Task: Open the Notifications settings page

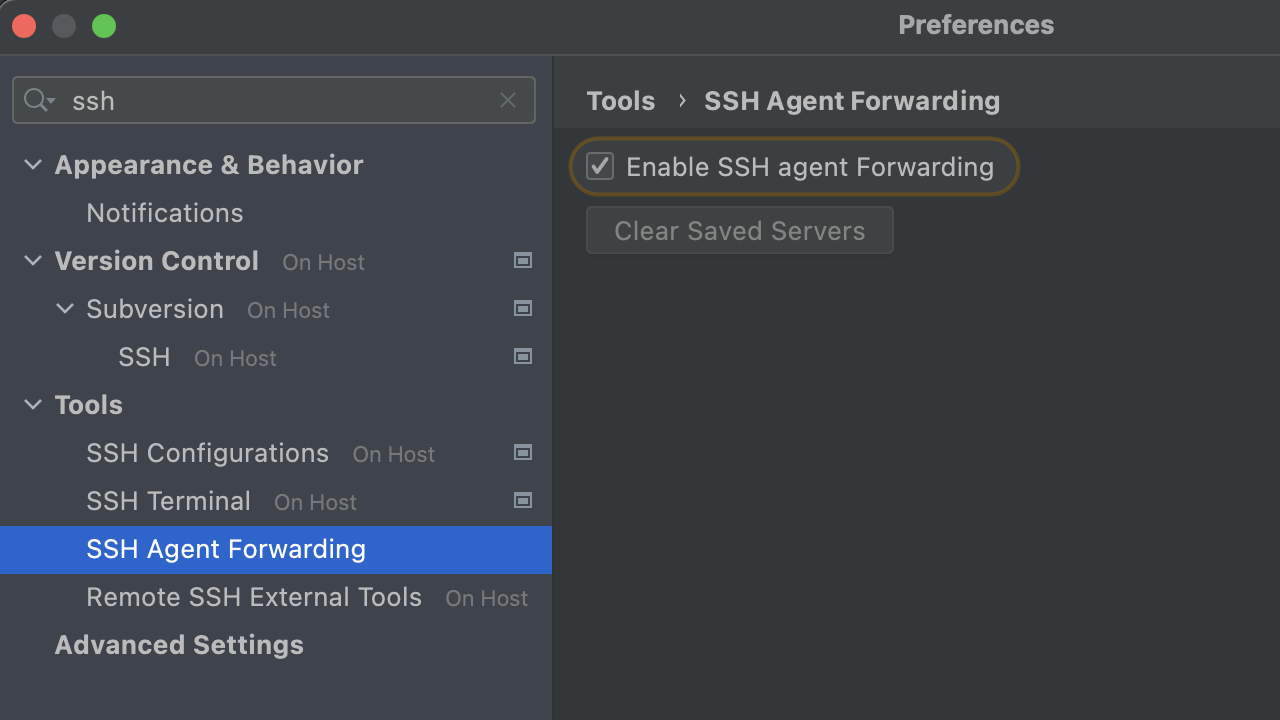Action: click(165, 213)
